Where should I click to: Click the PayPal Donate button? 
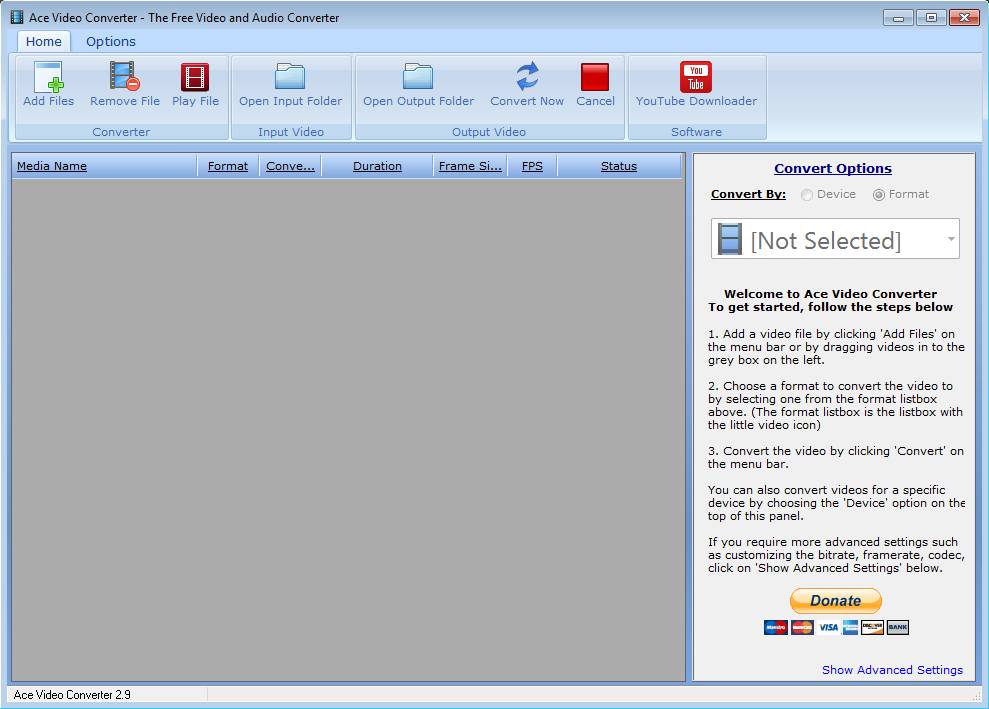coord(835,601)
